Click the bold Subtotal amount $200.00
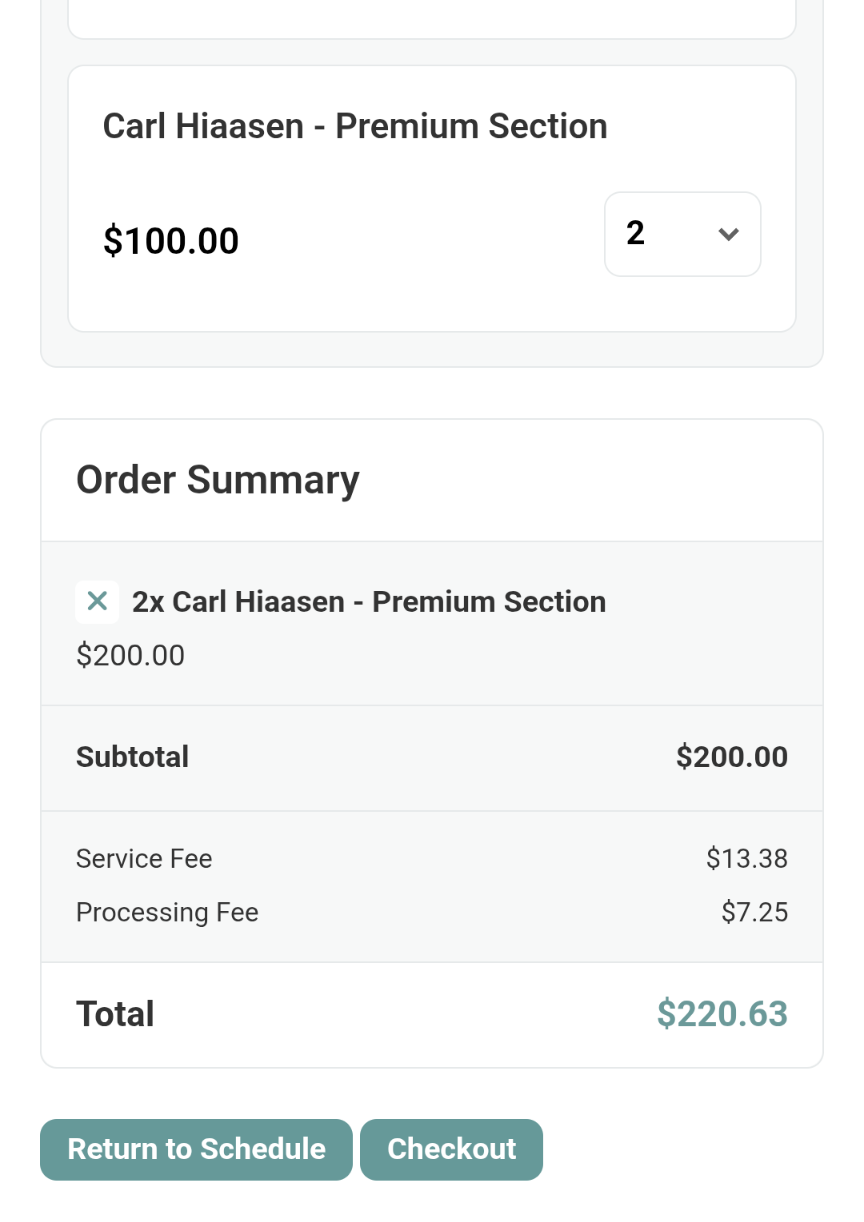Screen dimensions: 864x1222 pos(731,757)
